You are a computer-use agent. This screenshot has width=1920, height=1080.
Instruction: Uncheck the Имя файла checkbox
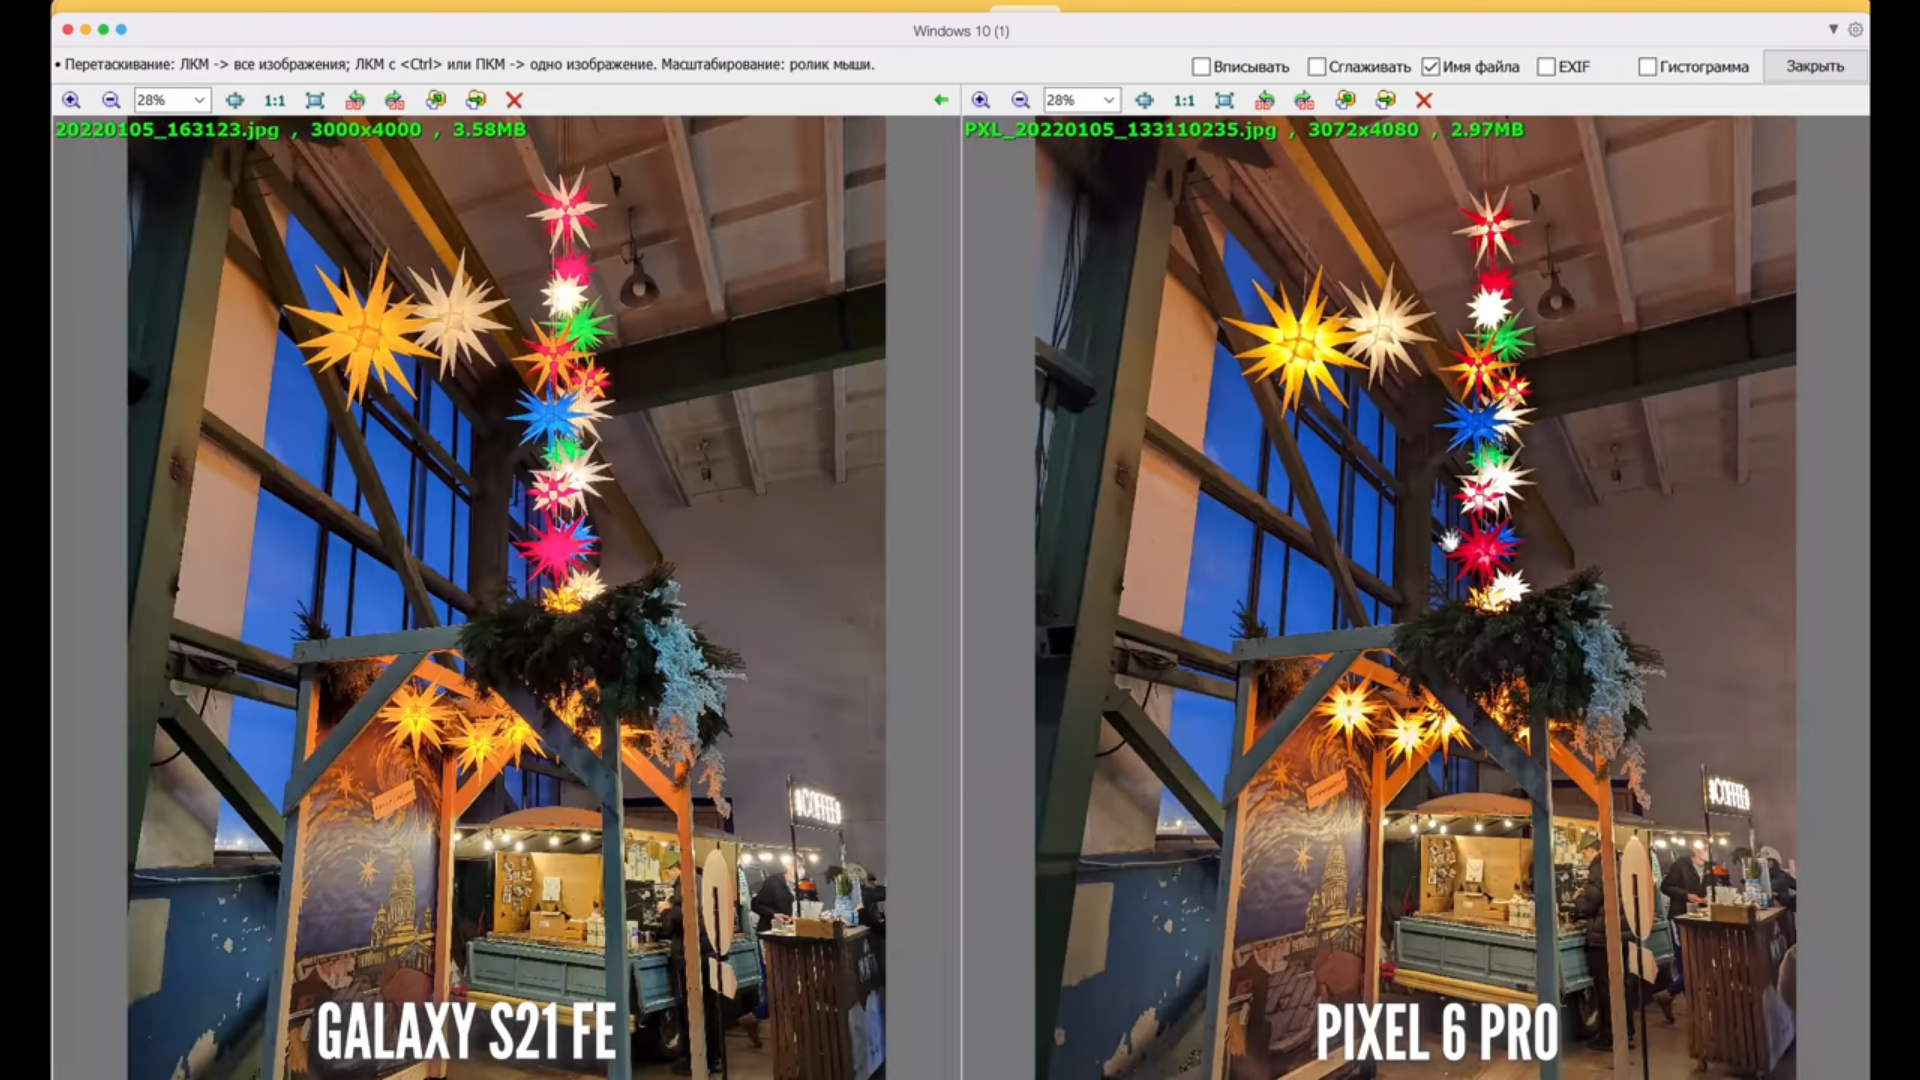click(1431, 67)
